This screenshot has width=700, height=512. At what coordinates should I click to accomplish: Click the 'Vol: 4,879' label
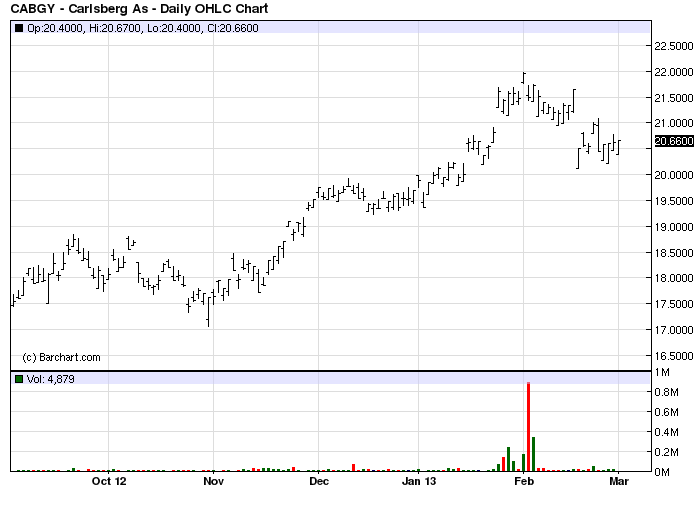tap(50, 379)
